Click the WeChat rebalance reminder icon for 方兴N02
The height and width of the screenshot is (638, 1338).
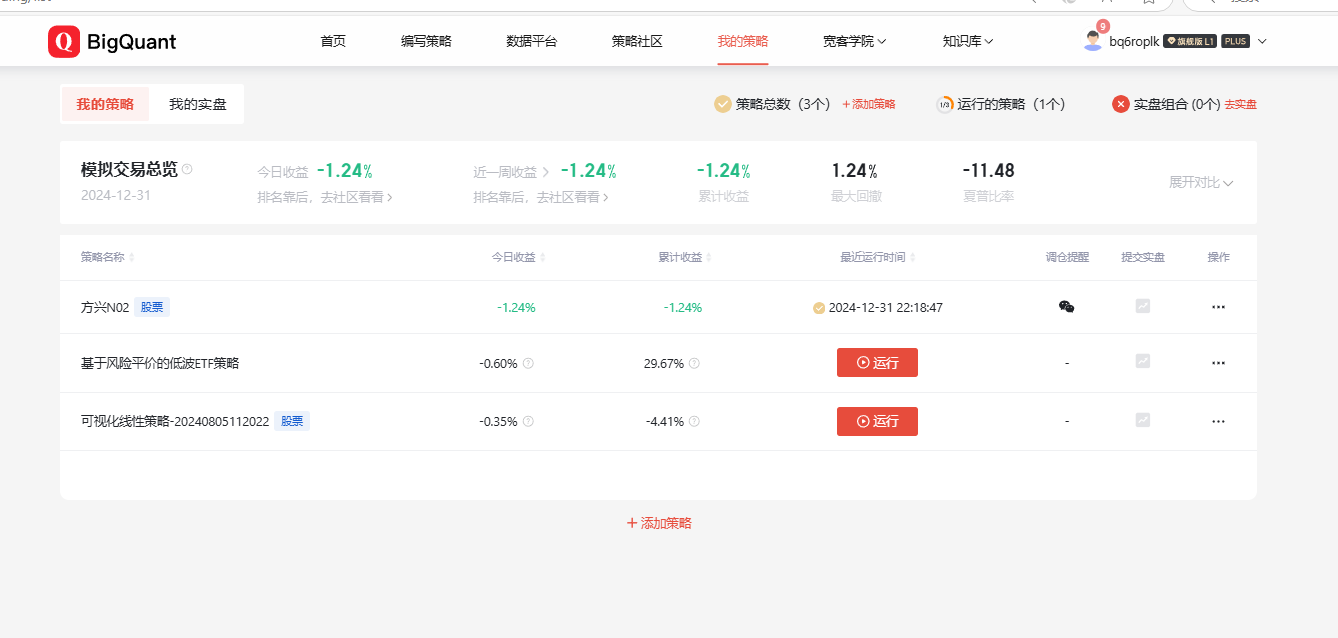1066,307
